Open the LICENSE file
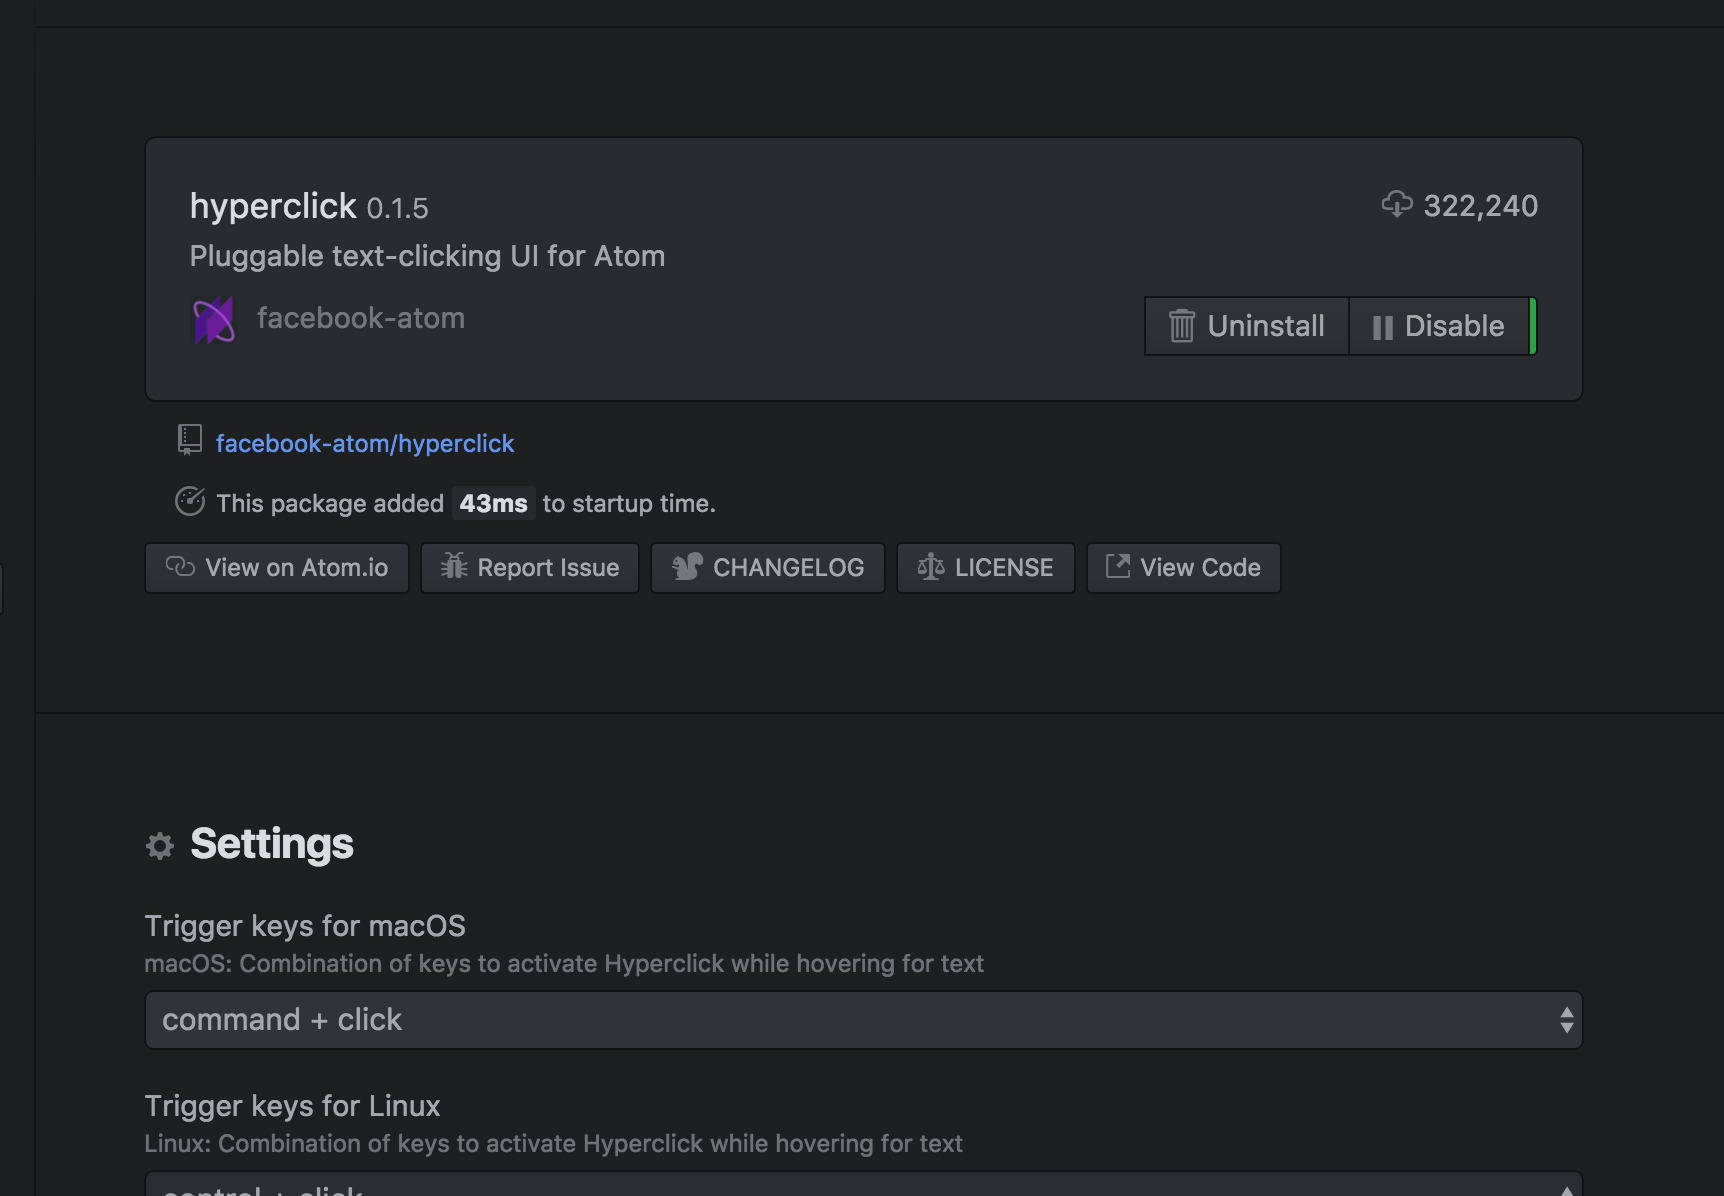Viewport: 1724px width, 1196px height. point(986,568)
